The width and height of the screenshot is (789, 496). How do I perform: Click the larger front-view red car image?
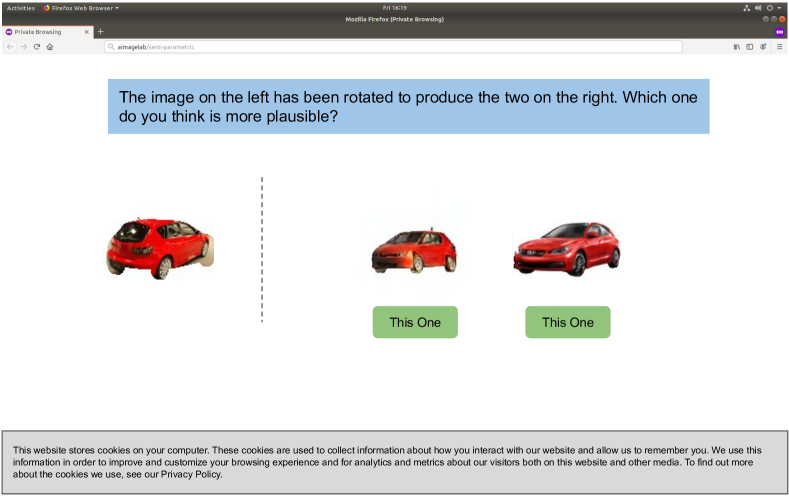567,249
